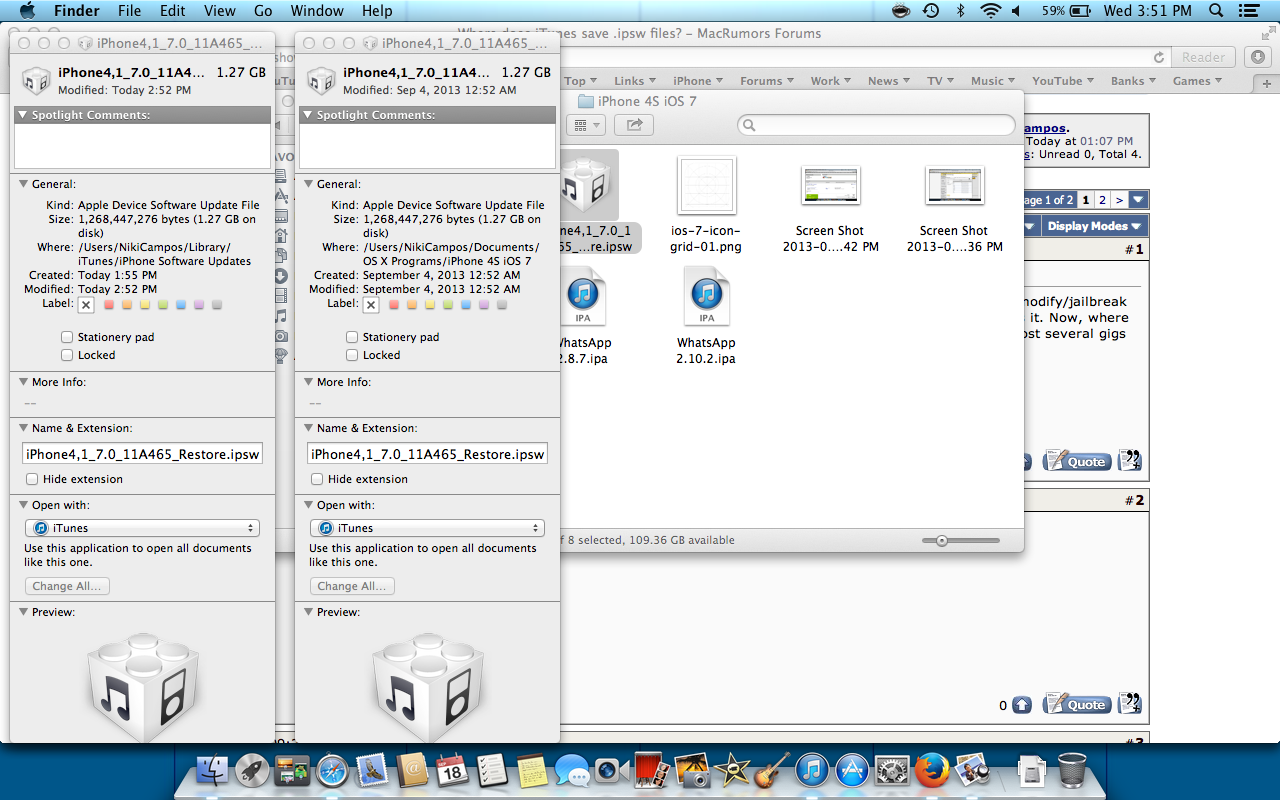Check Stationery pad in Today 2:52 PM Info window
Image resolution: width=1280 pixels, height=800 pixels.
[67, 337]
